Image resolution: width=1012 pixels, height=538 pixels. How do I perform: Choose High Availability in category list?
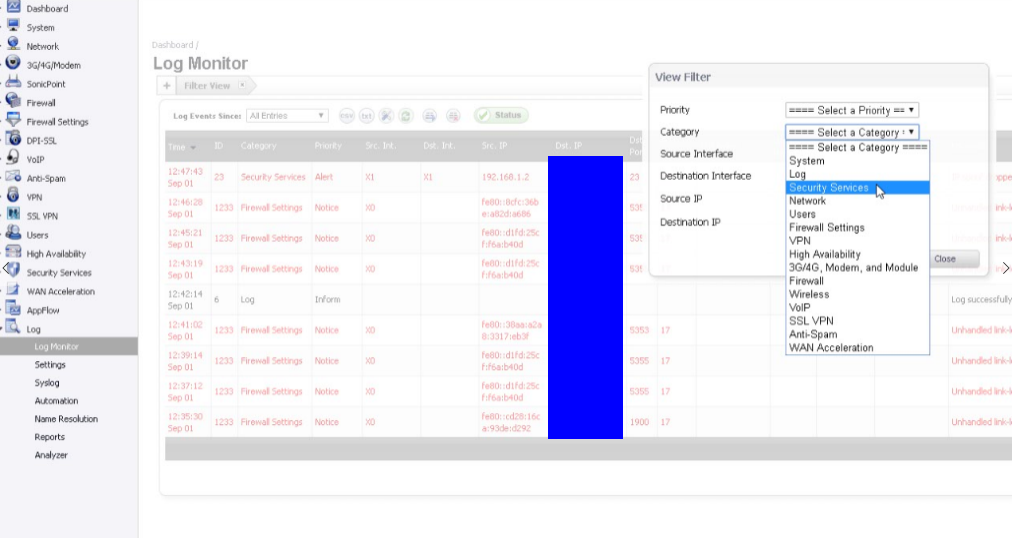coord(858,254)
